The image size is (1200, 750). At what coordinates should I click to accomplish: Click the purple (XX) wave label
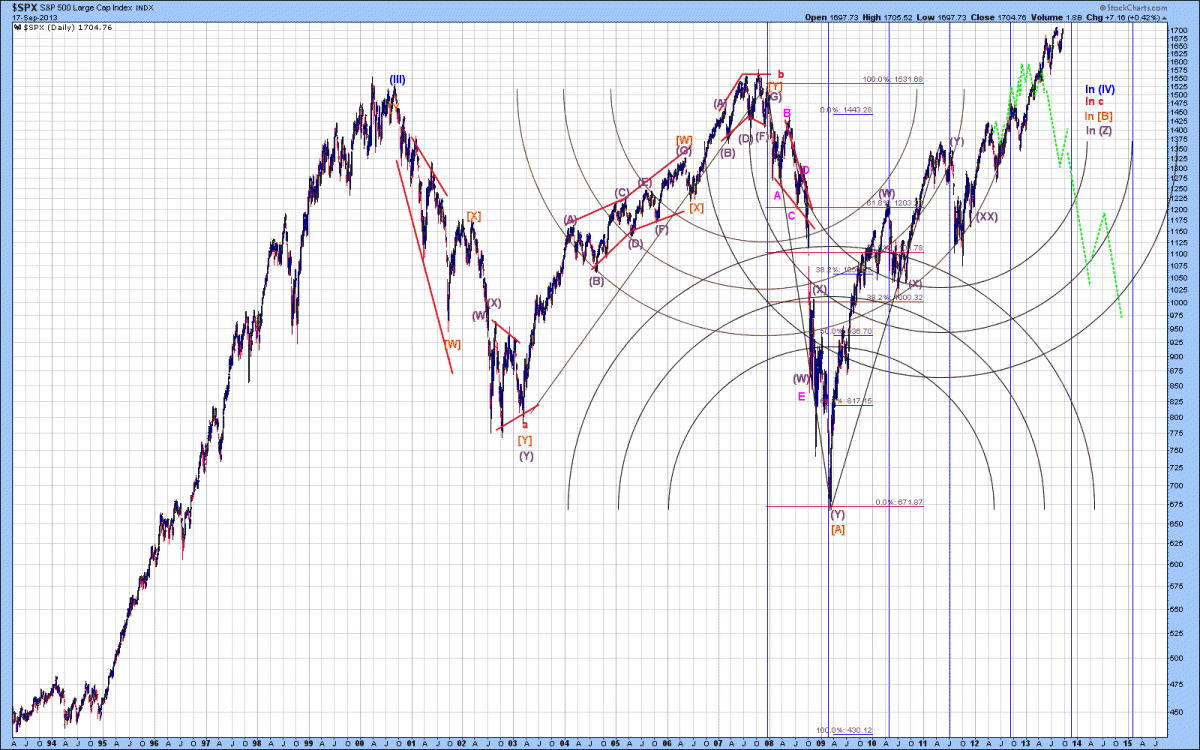[986, 216]
